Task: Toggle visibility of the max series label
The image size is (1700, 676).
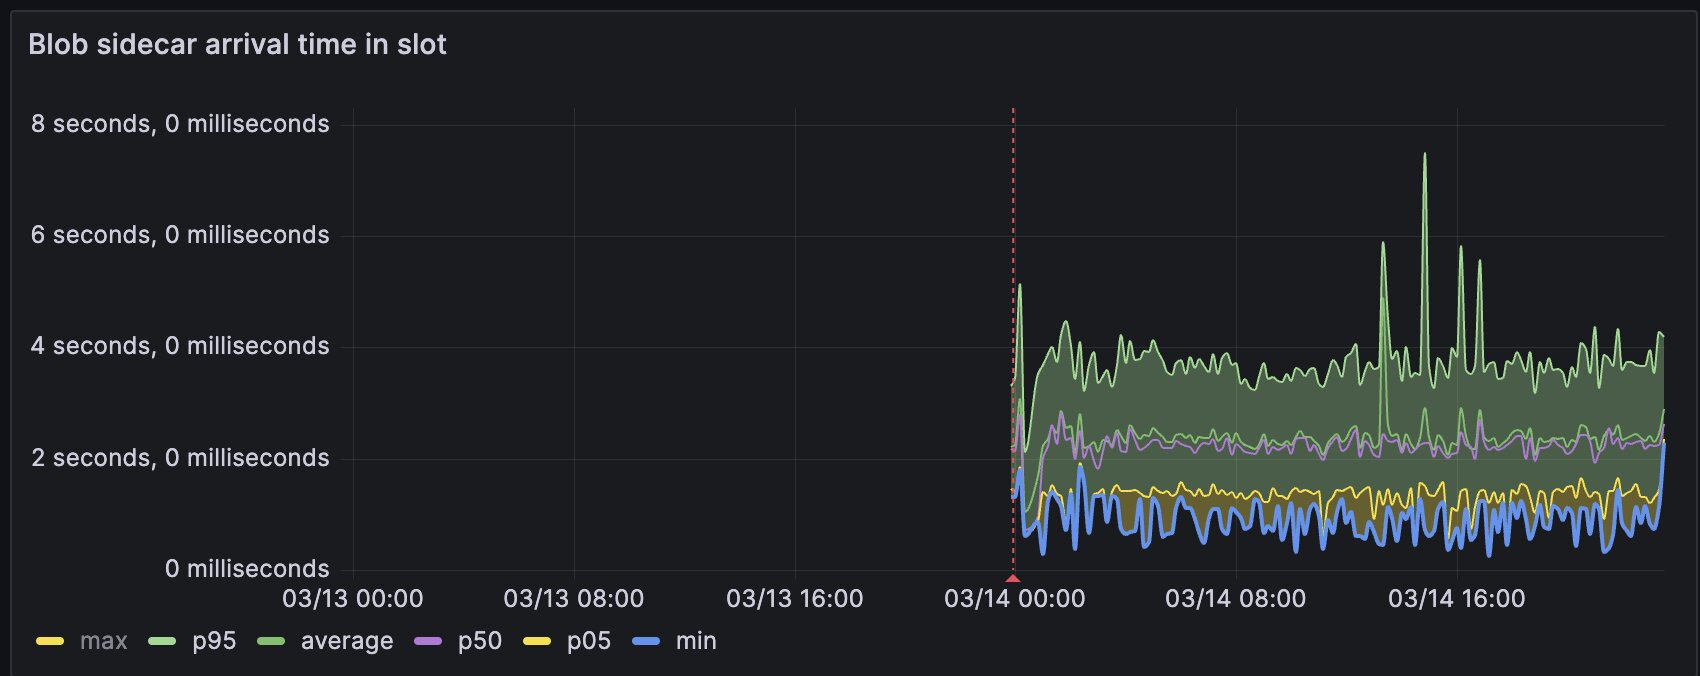Action: [x=103, y=641]
